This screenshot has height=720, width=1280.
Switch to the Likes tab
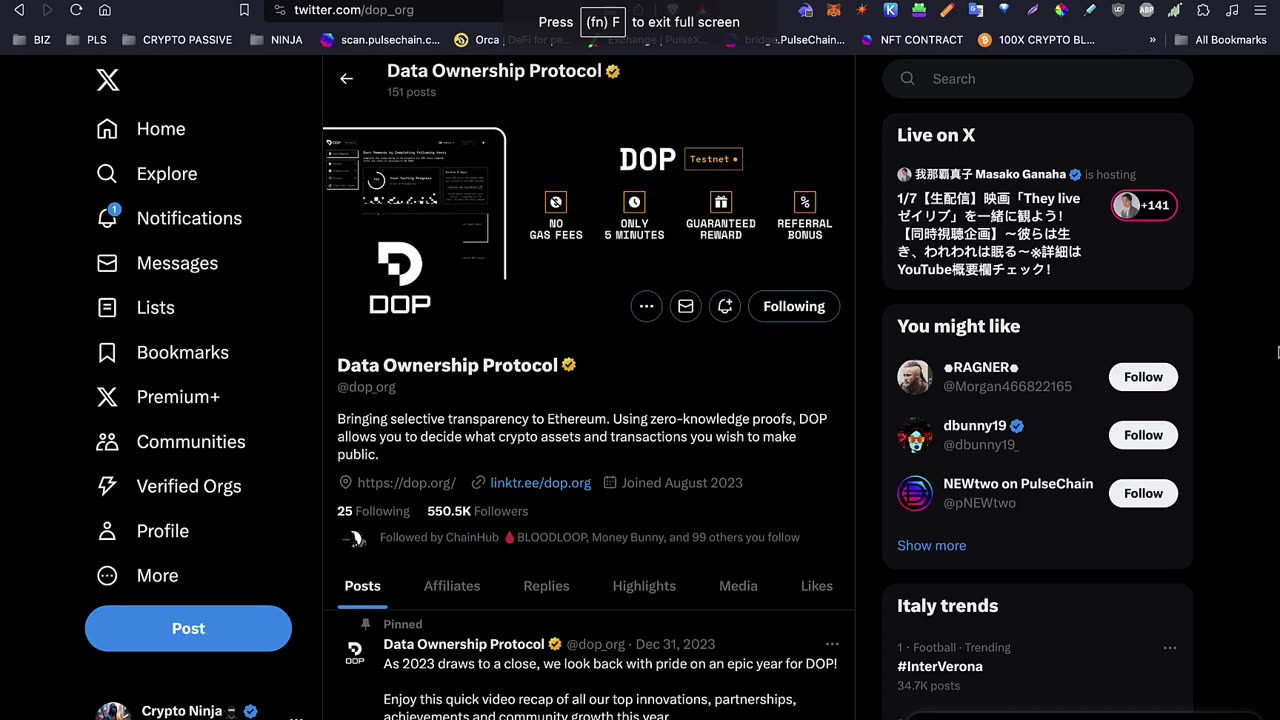816,586
